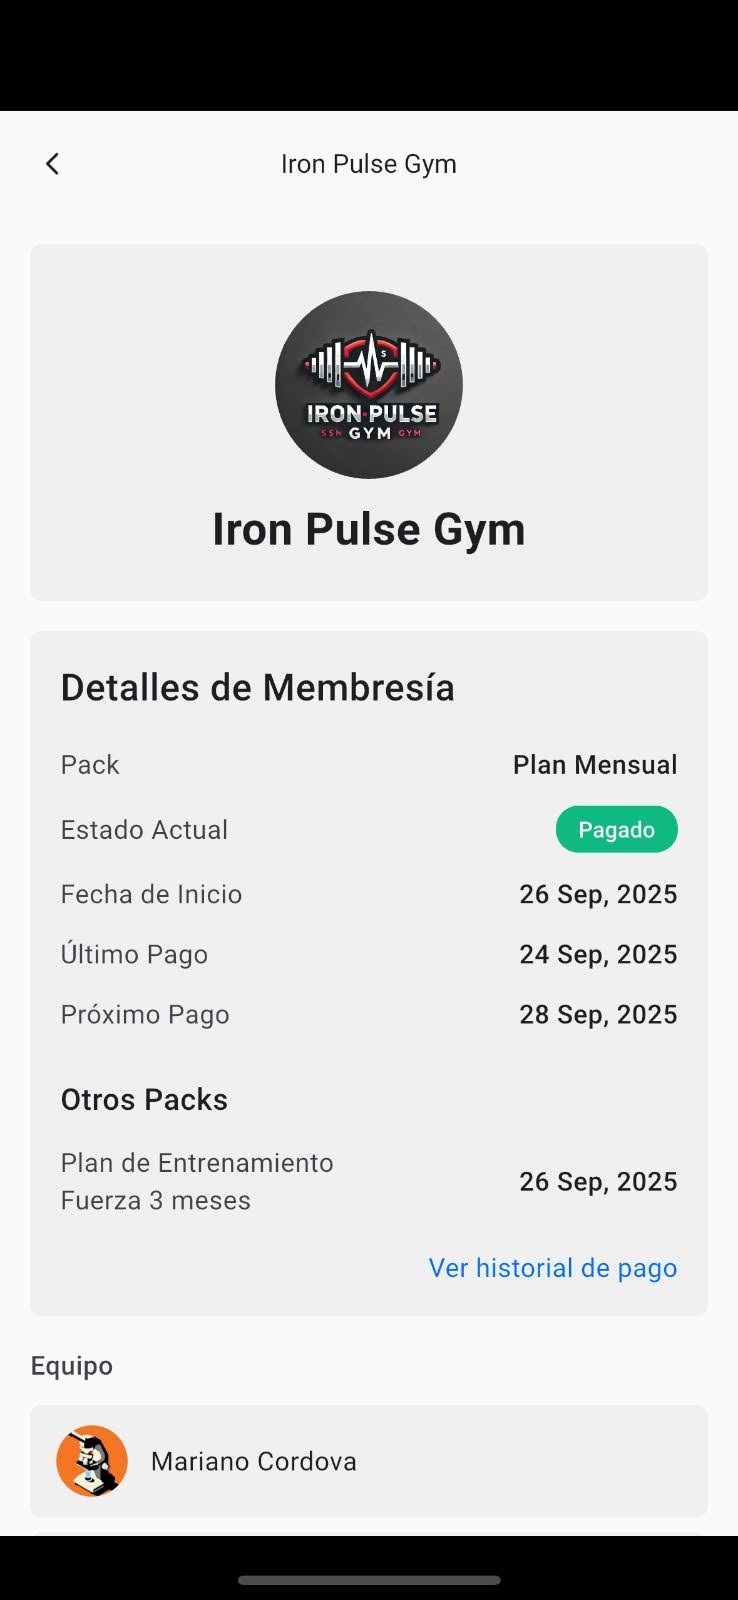Tap the Iron Pulse Gym header title

pyautogui.click(x=368, y=164)
